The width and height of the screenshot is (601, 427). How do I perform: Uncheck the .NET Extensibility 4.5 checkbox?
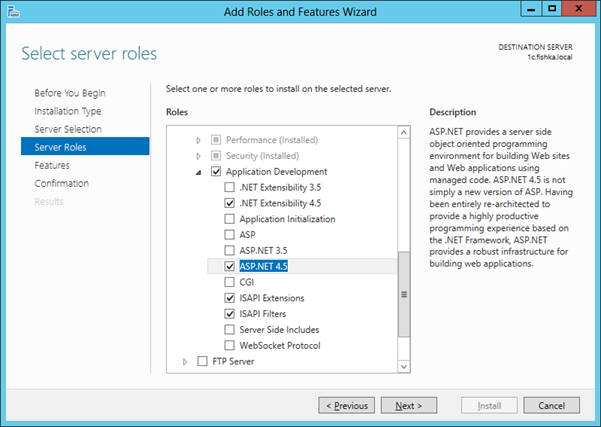(x=229, y=203)
